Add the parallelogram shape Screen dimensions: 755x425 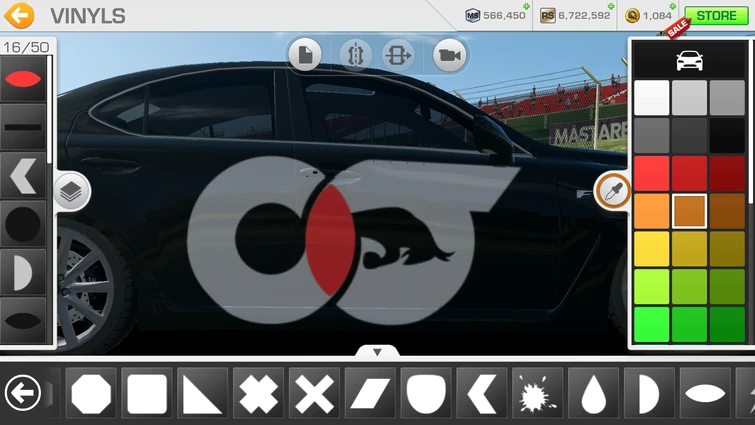[370, 393]
